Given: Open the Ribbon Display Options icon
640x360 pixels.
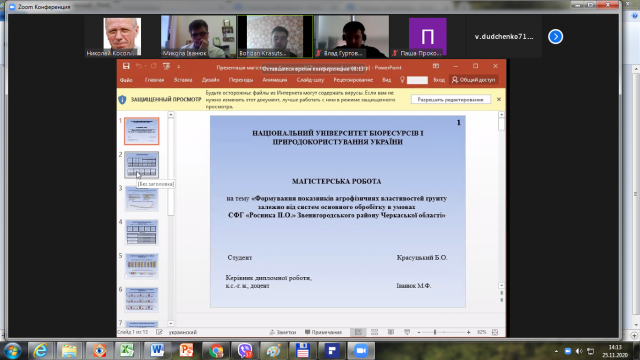Looking at the screenshot, I should (x=436, y=66).
